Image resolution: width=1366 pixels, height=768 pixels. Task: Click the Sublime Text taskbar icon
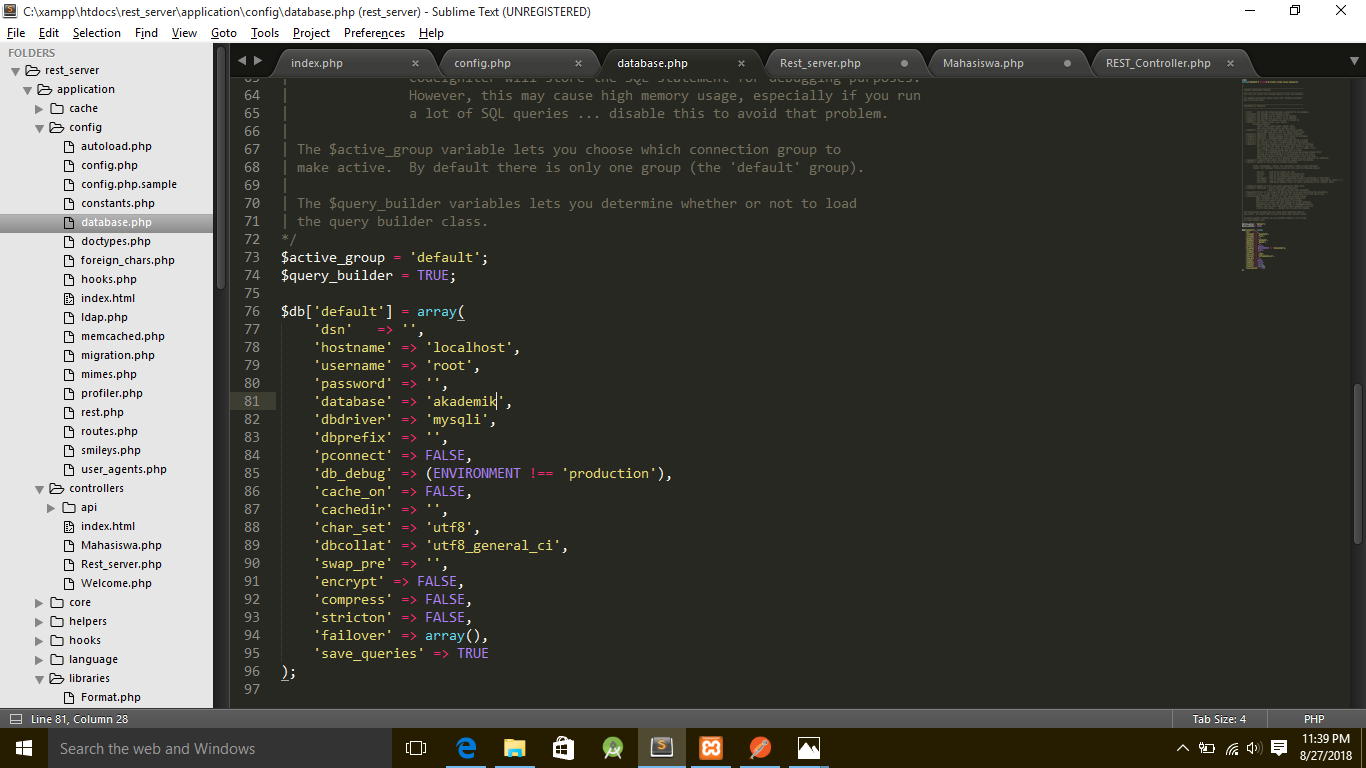[661, 747]
